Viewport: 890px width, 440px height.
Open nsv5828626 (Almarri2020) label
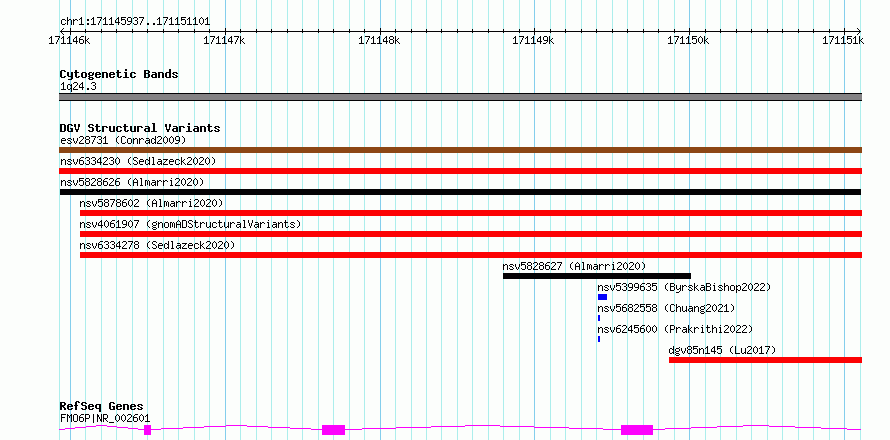click(x=132, y=182)
